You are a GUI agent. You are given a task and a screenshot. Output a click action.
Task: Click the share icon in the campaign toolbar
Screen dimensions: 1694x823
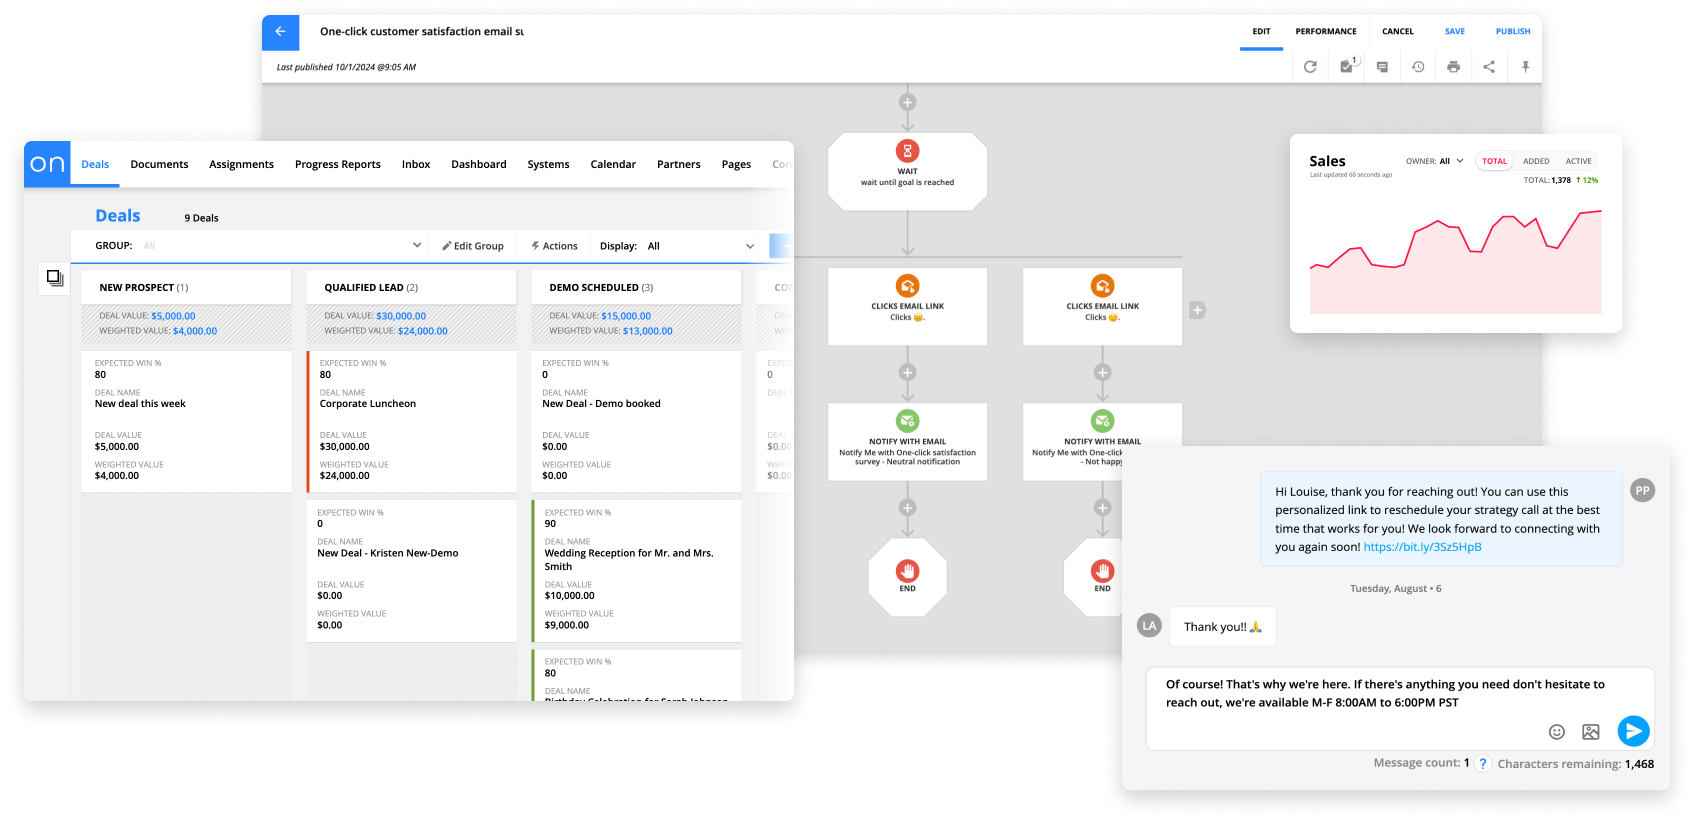pos(1489,67)
